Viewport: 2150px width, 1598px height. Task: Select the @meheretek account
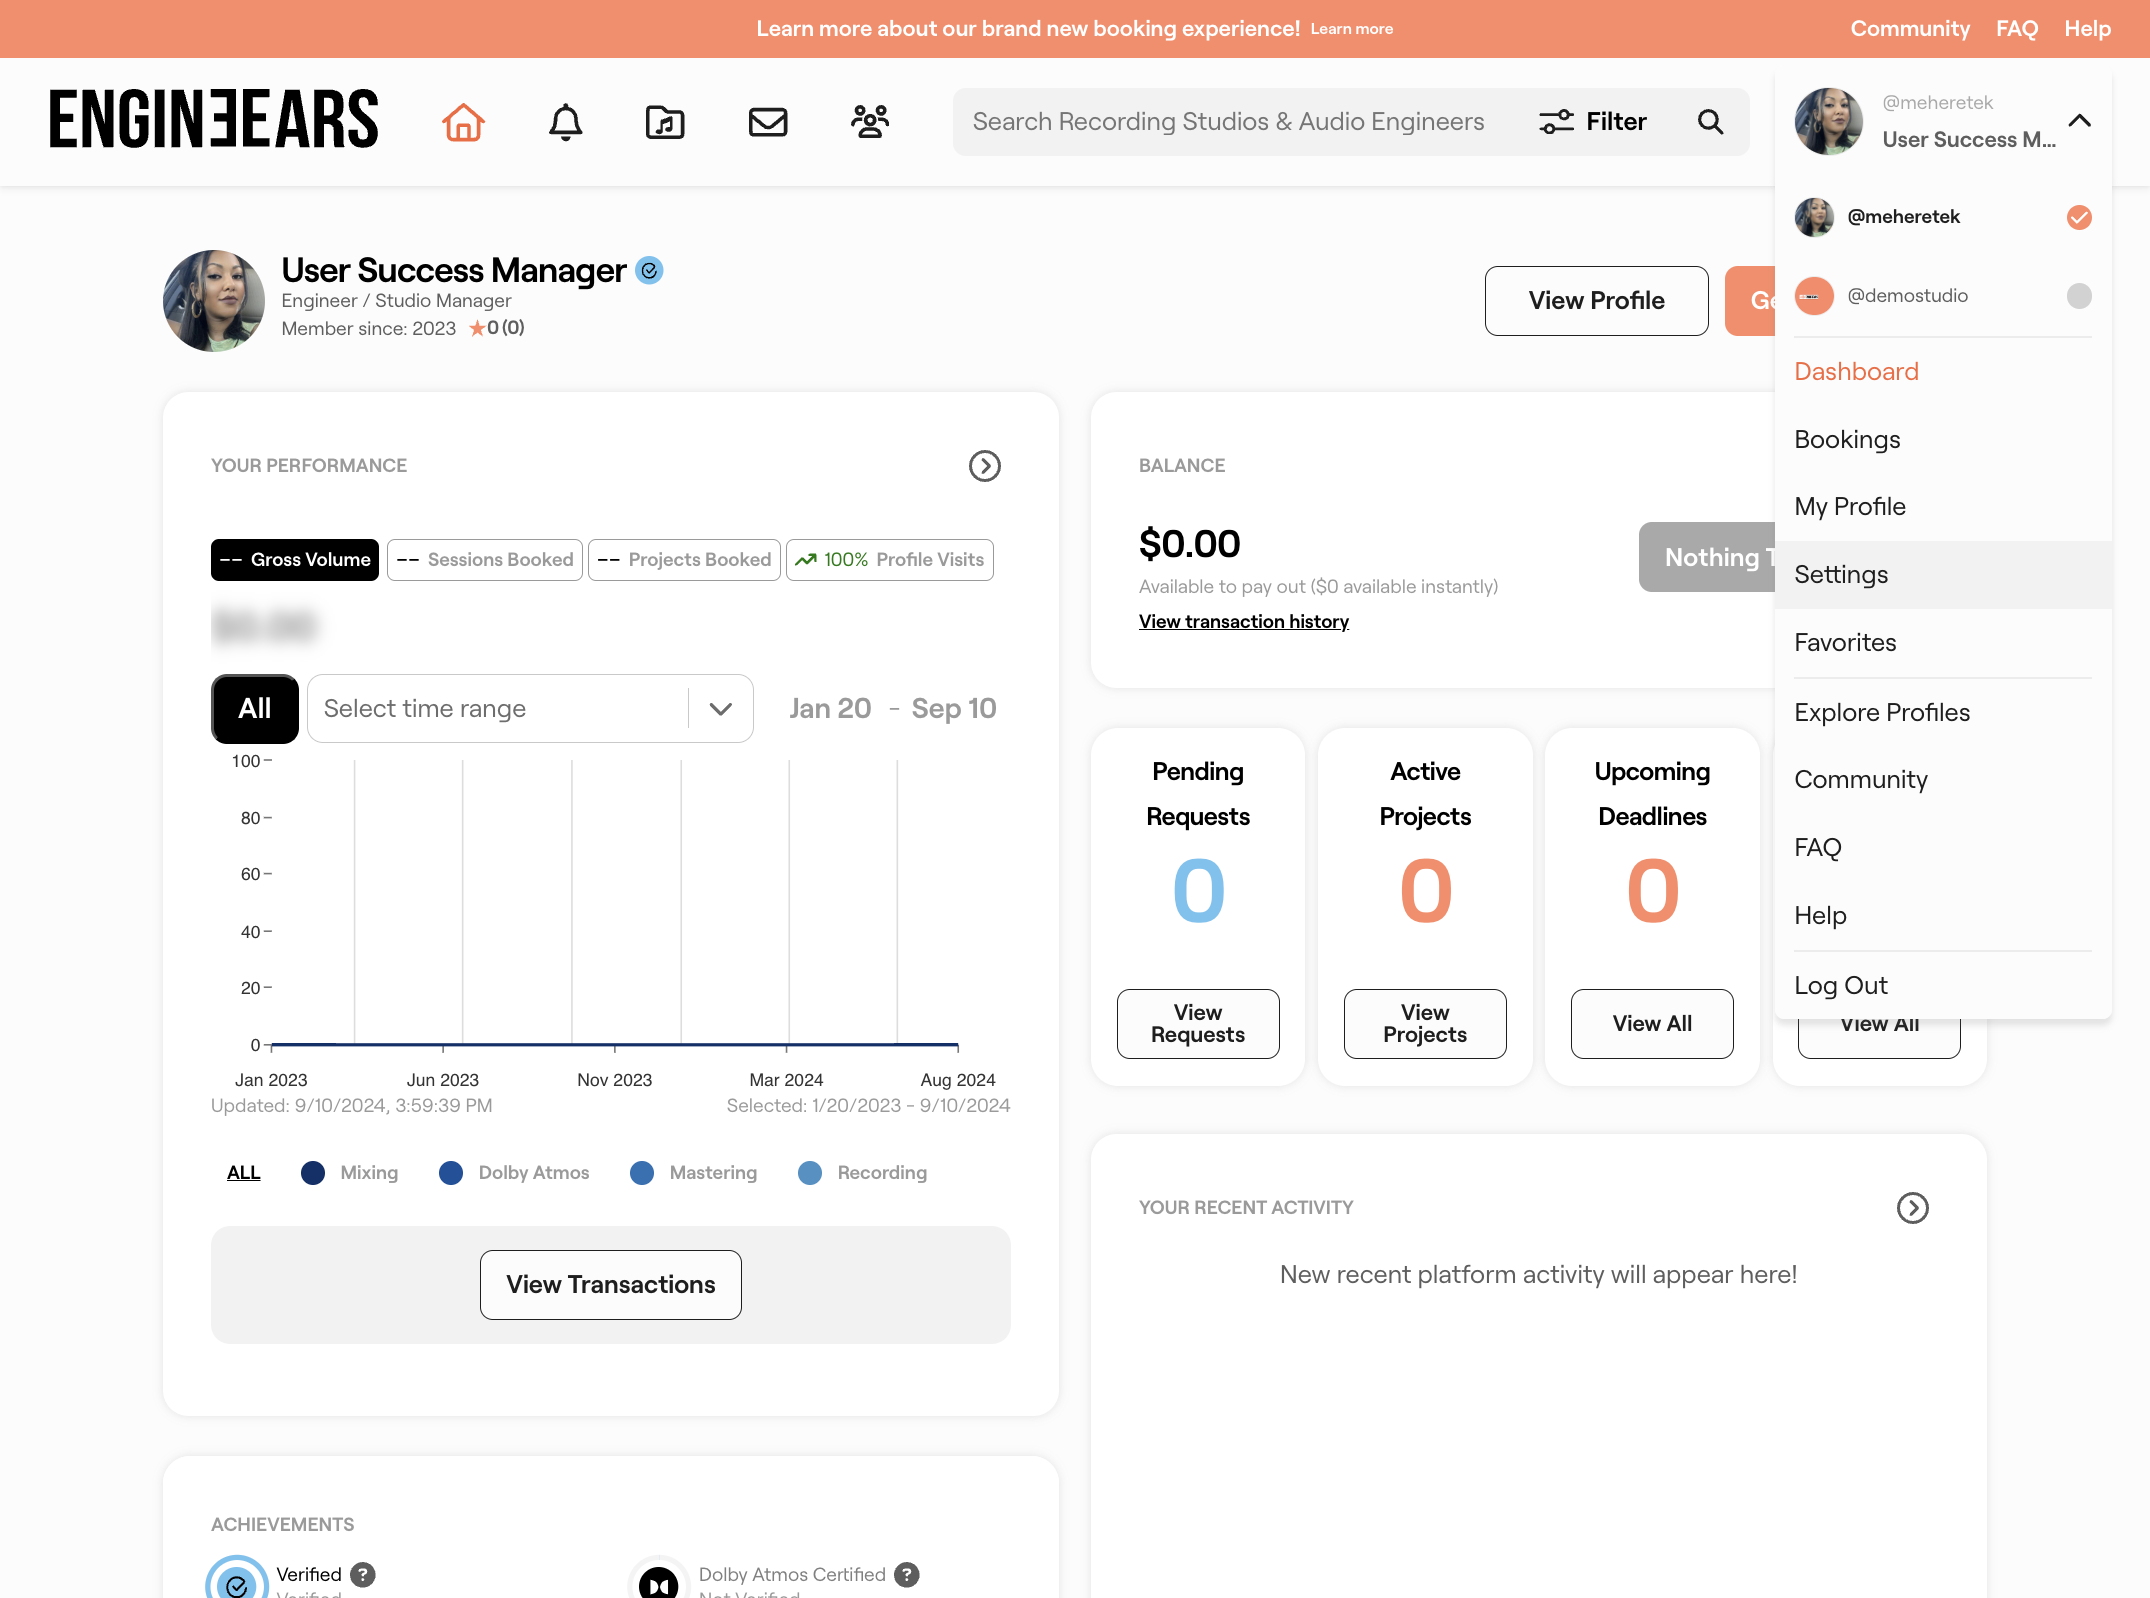(1943, 217)
